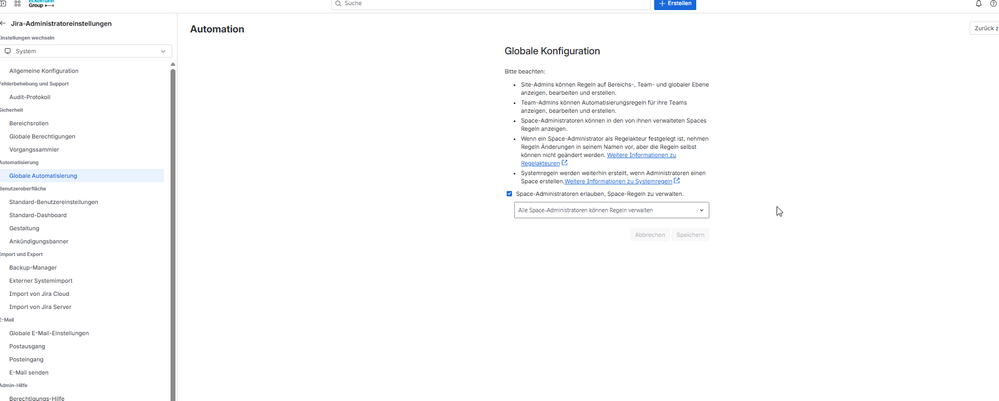This screenshot has height=401, width=999.
Task: Open Standard-Dashboard in sidebar
Action: click(x=38, y=215)
